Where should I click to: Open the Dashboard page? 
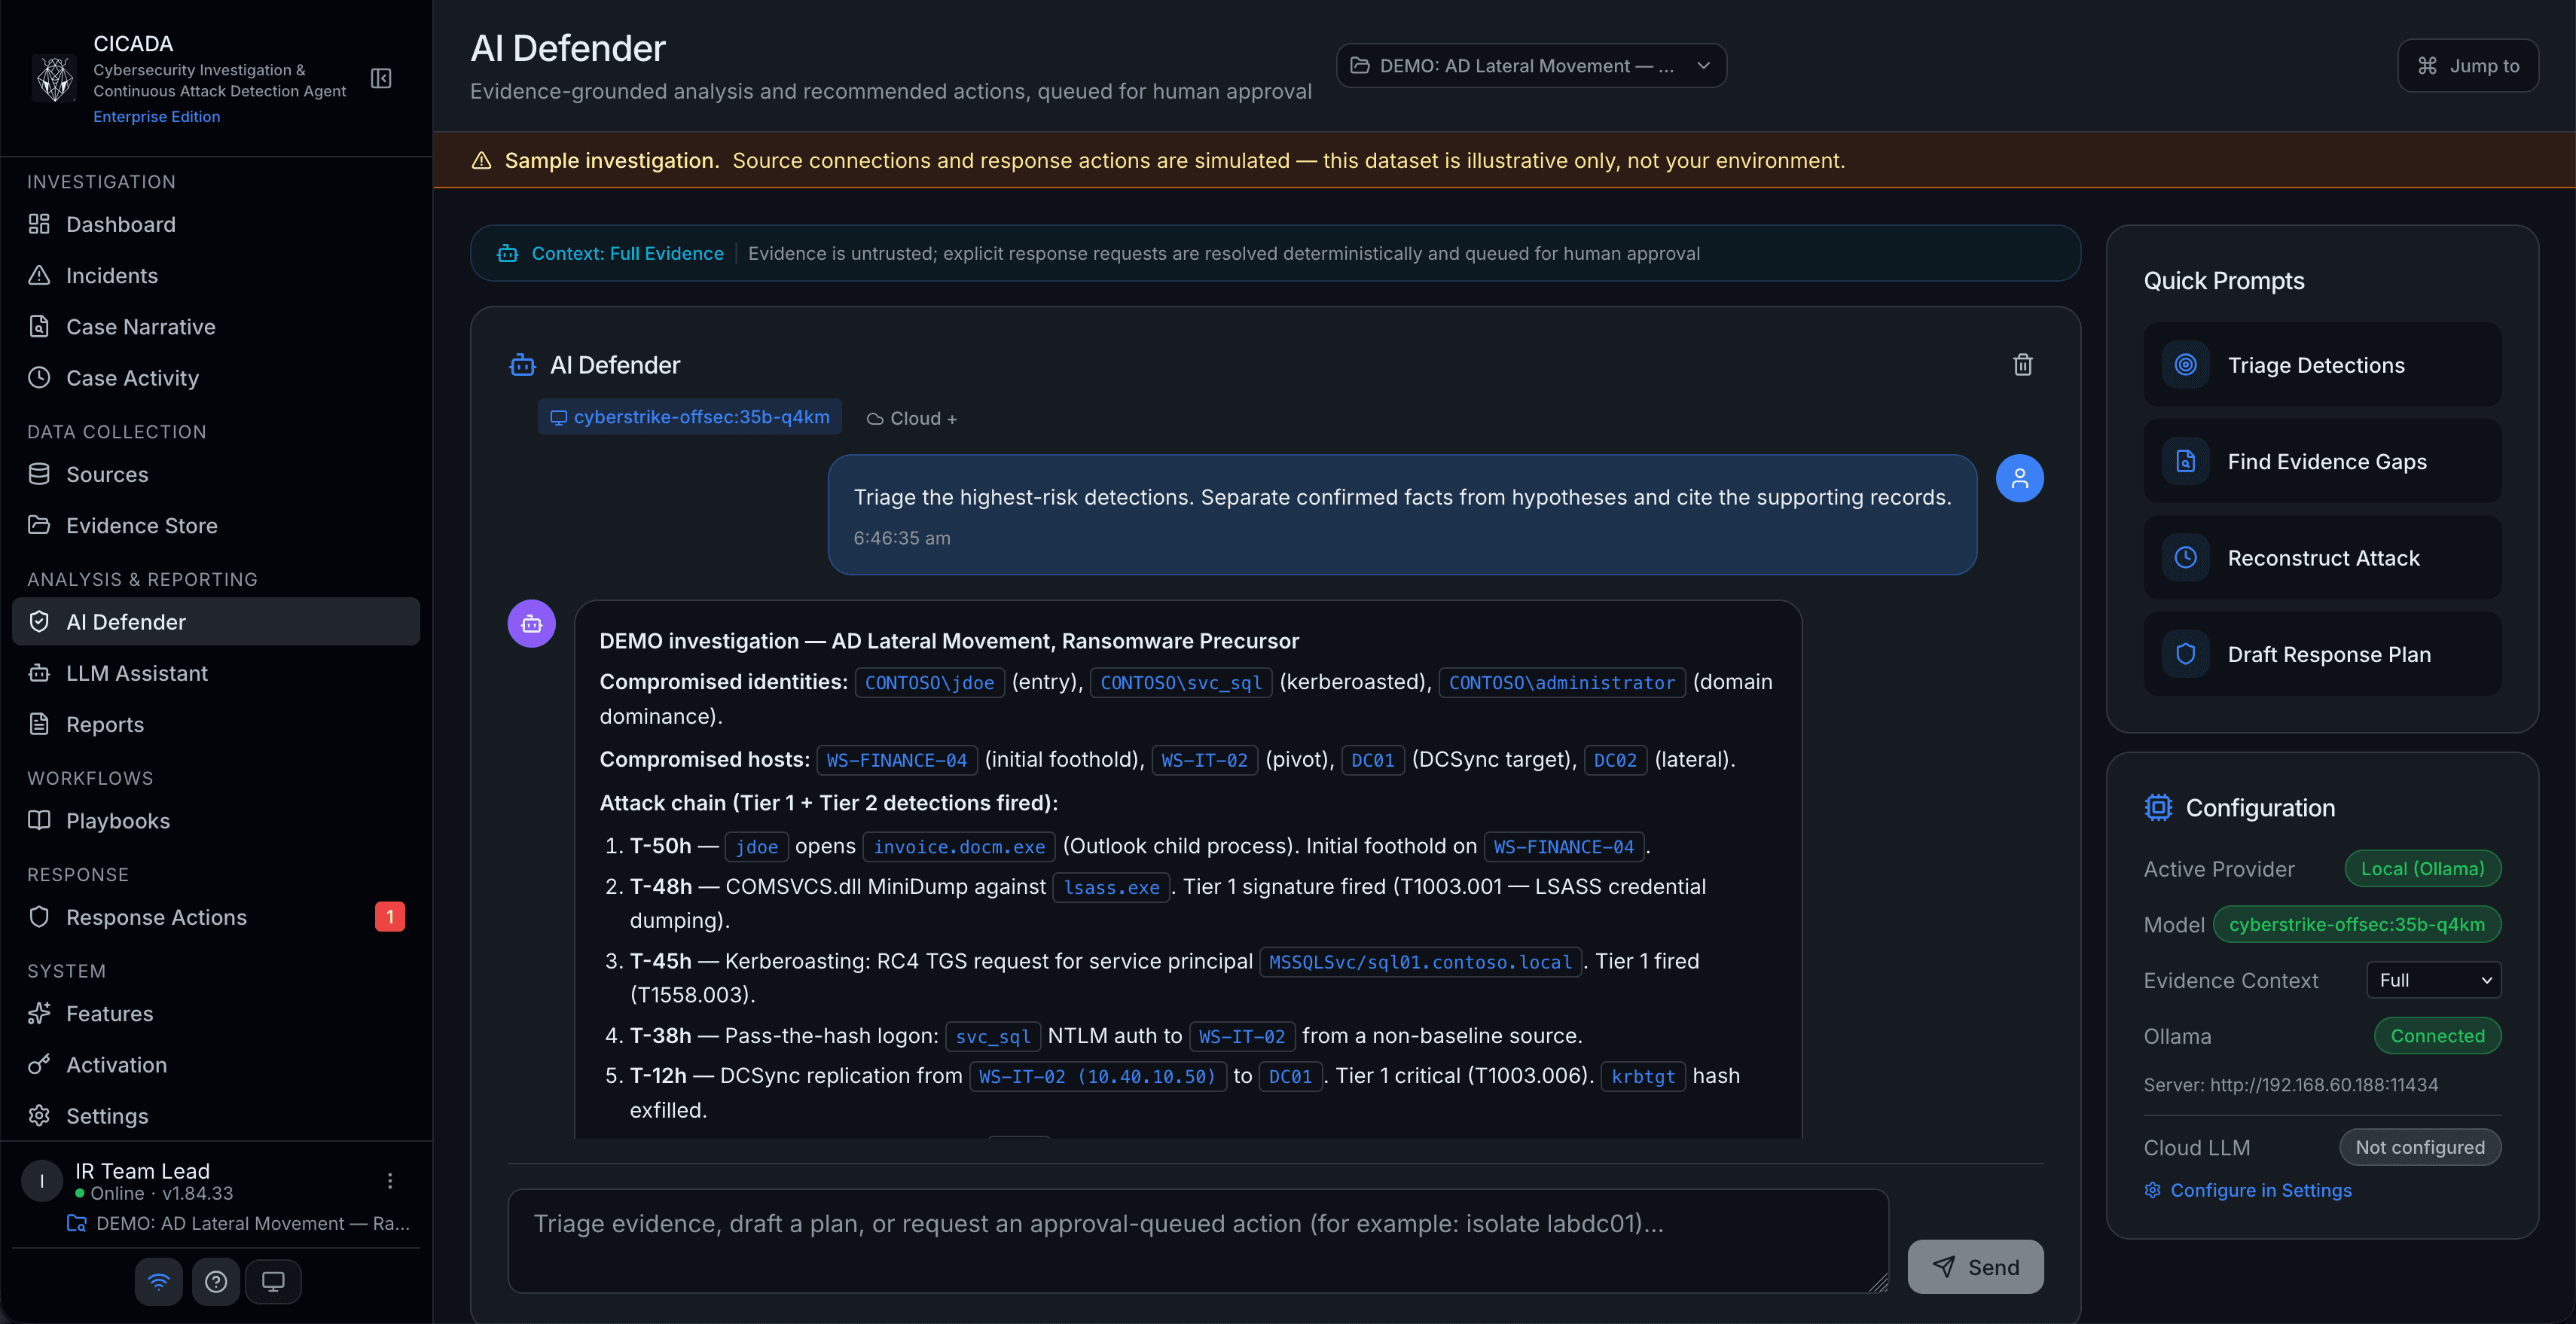tap(216, 224)
